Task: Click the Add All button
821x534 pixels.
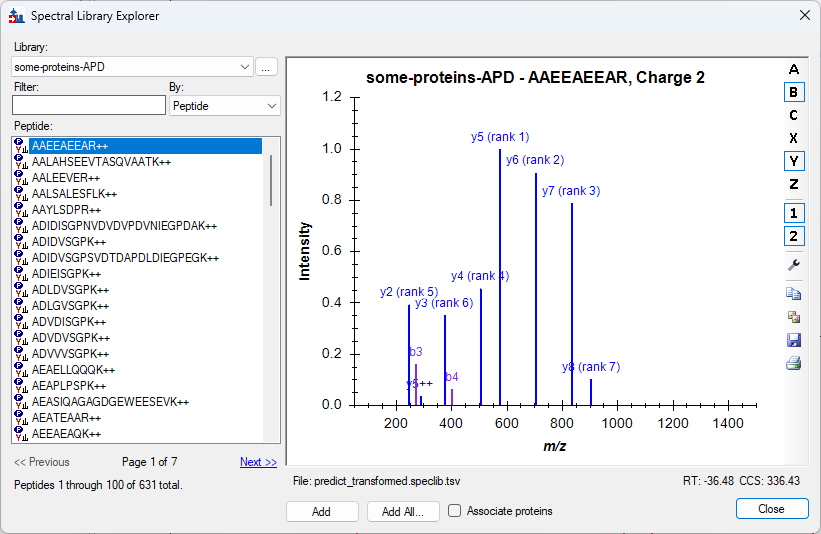Action: coord(403,511)
